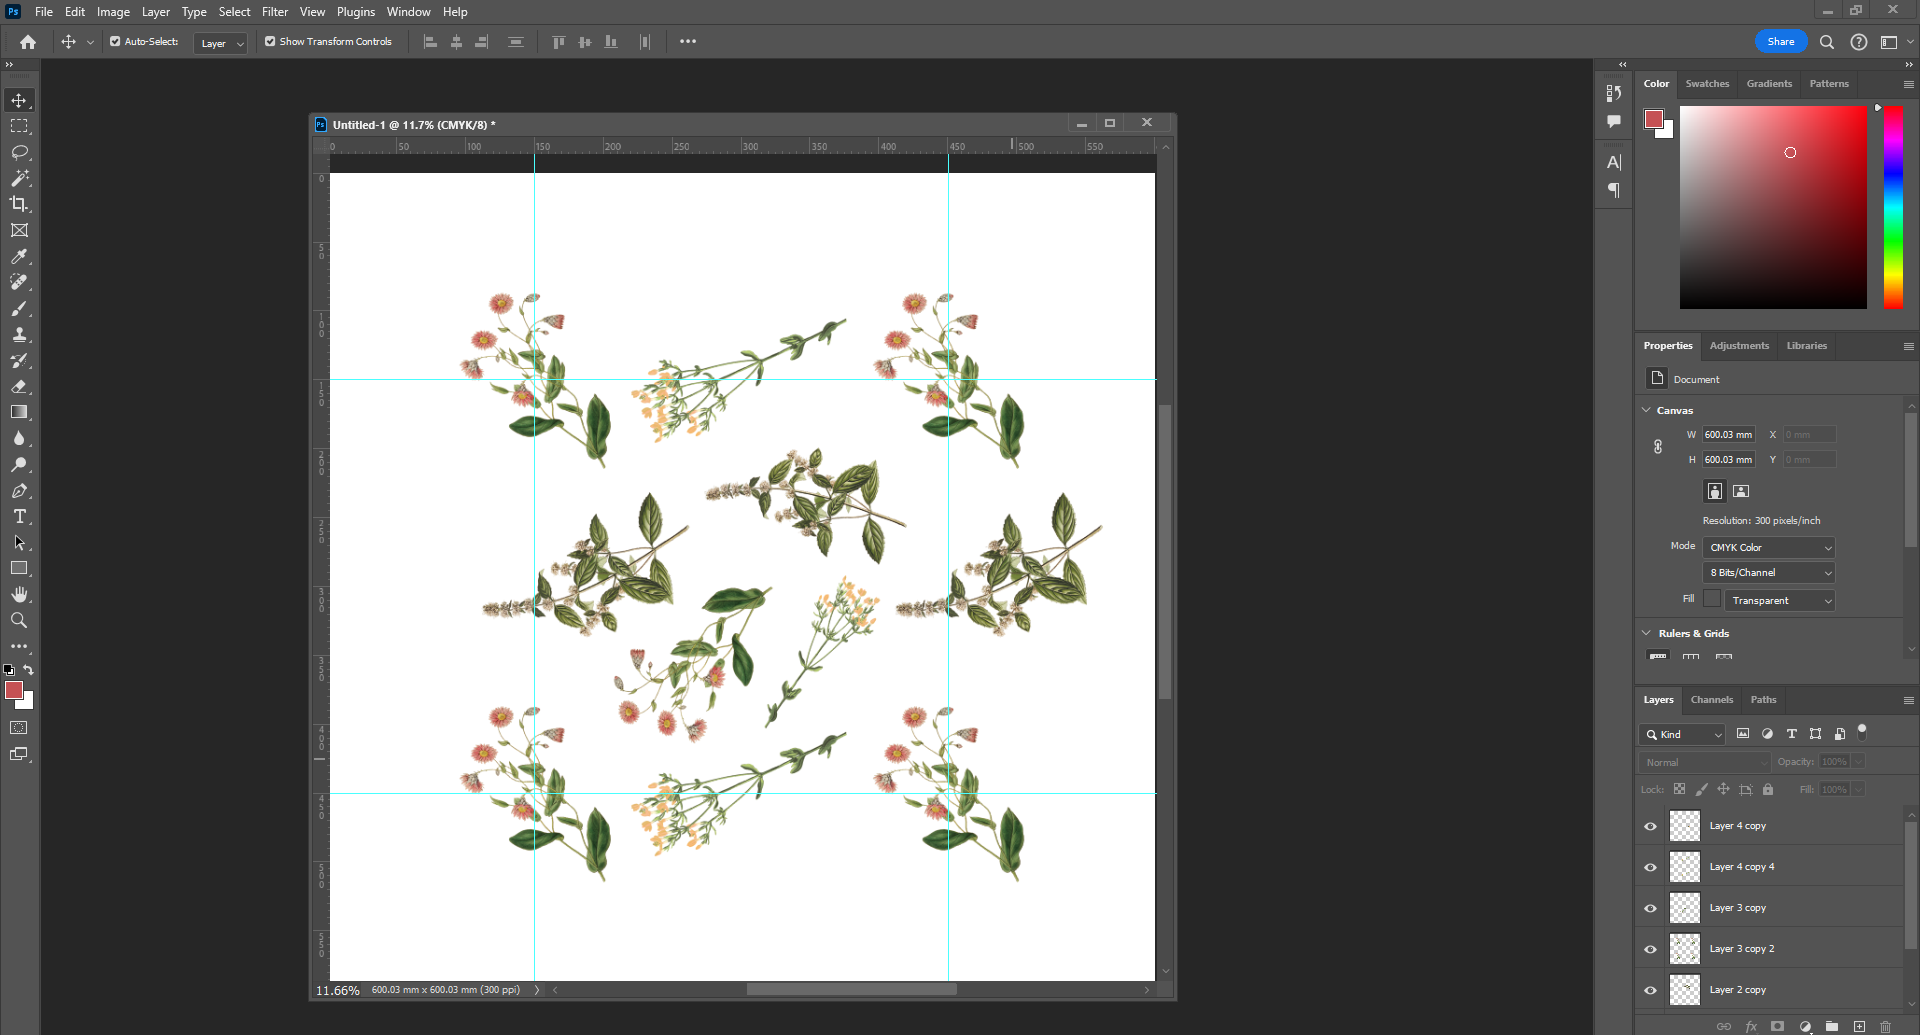This screenshot has height=1035, width=1920.
Task: Create a new layer with plus icon
Action: [x=1859, y=1026]
